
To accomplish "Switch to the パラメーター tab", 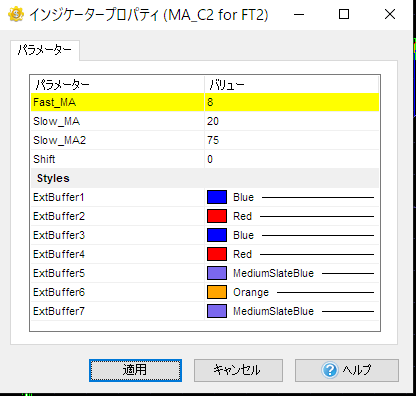I will 45,50.
